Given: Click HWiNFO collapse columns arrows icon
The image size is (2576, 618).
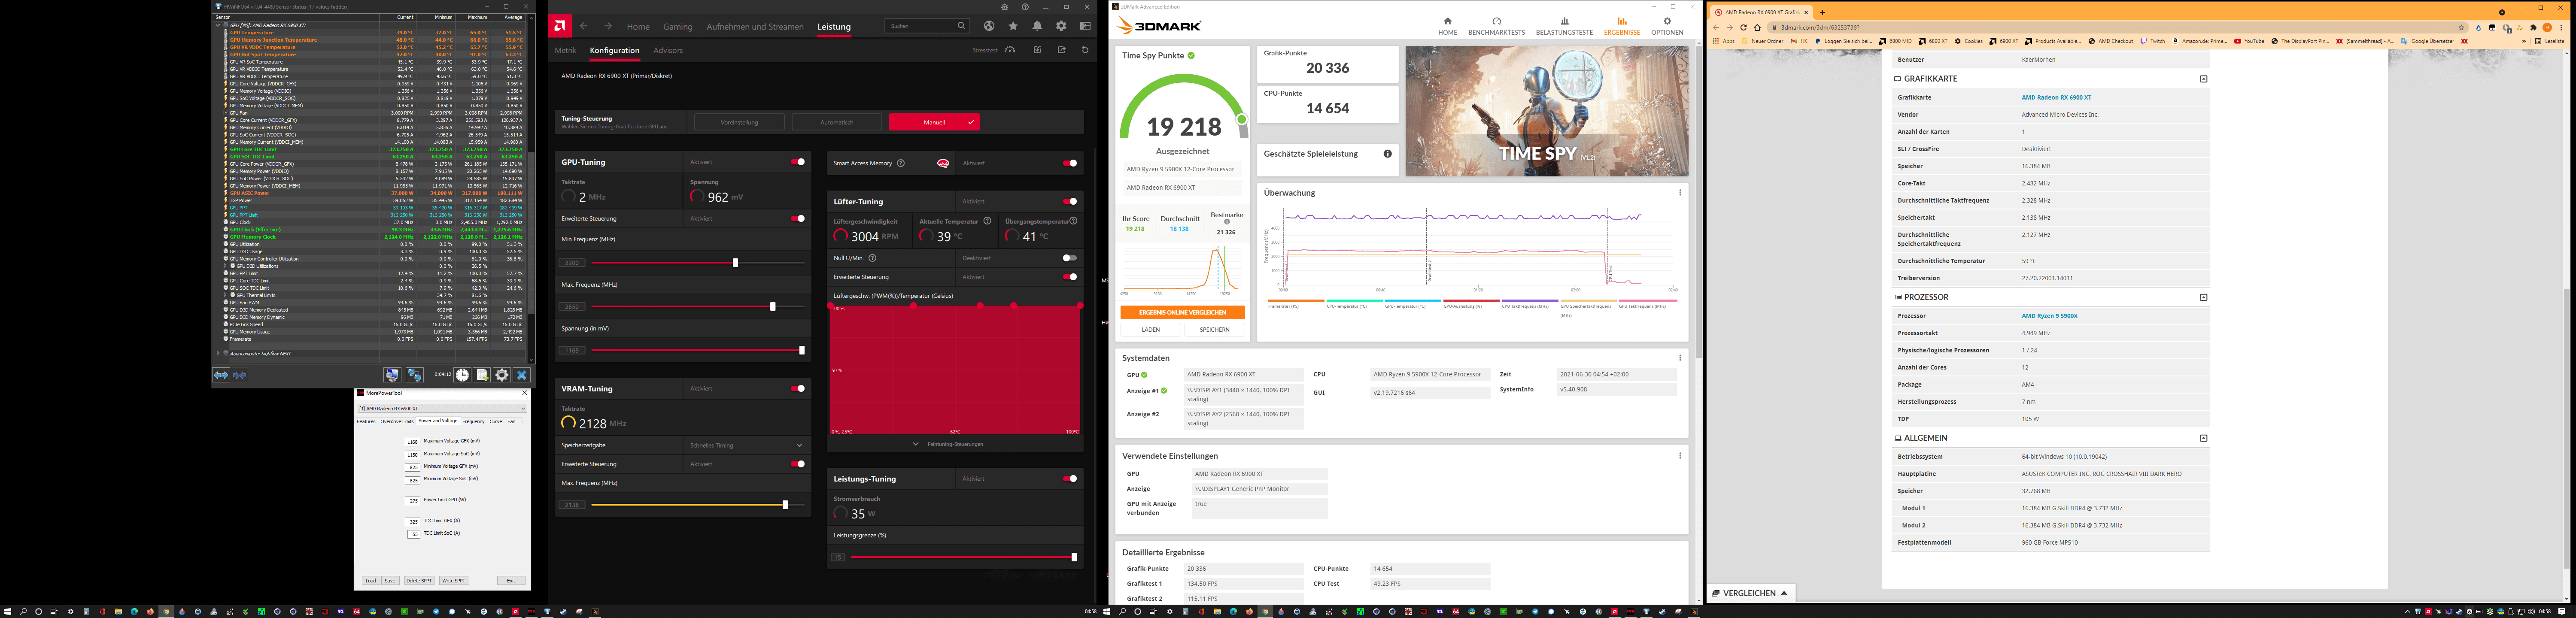Looking at the screenshot, I should point(240,375).
